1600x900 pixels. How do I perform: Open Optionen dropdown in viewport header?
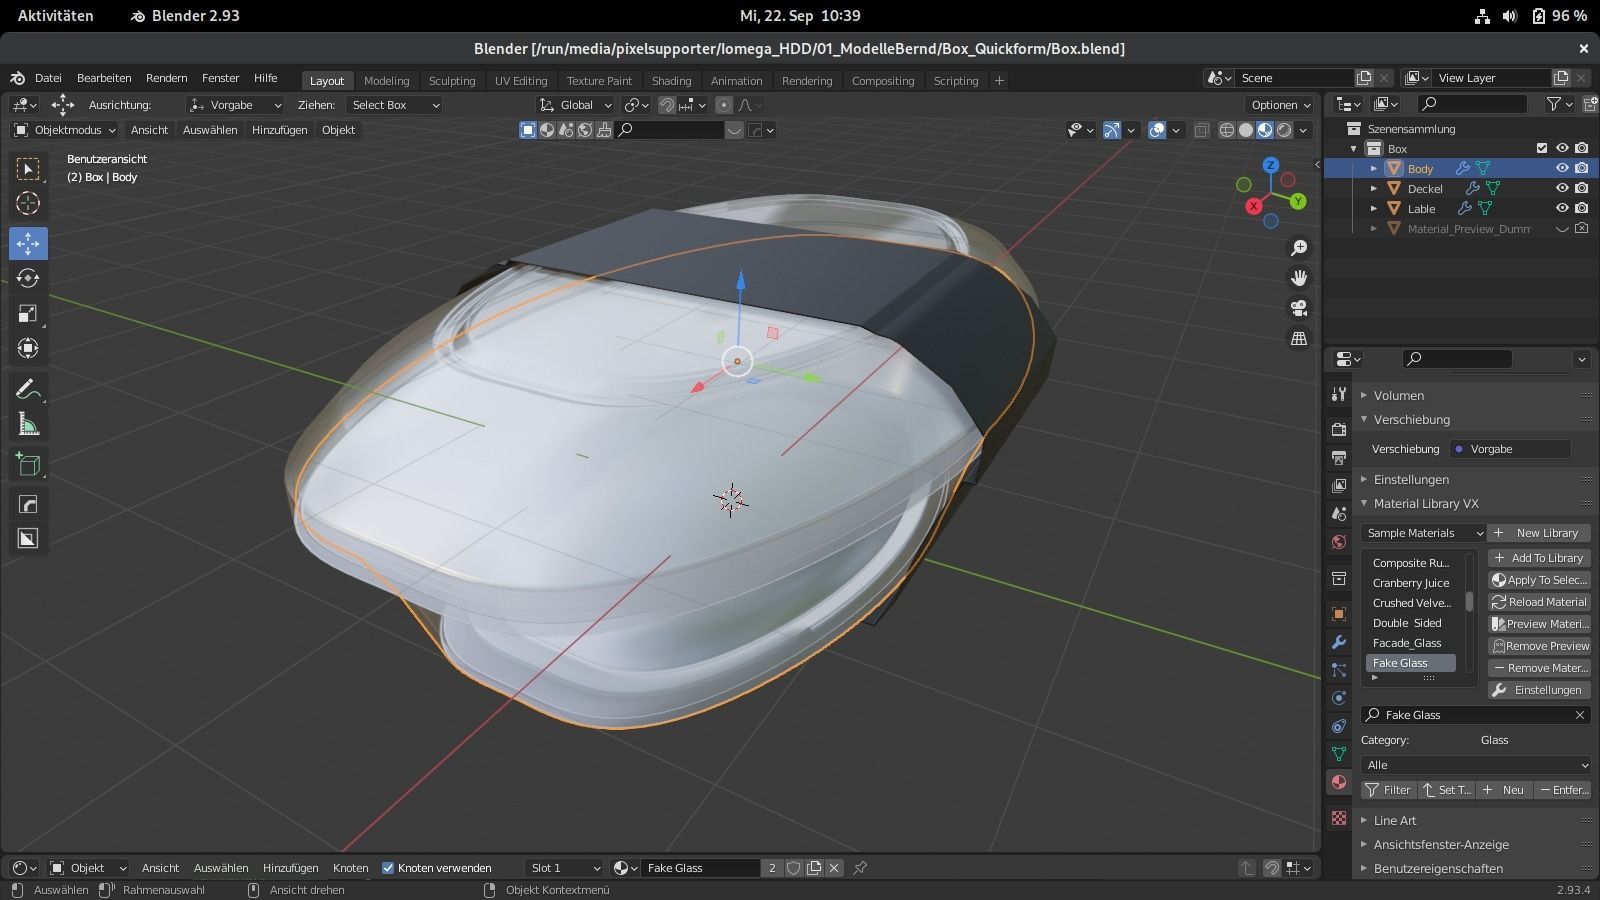tap(1281, 105)
